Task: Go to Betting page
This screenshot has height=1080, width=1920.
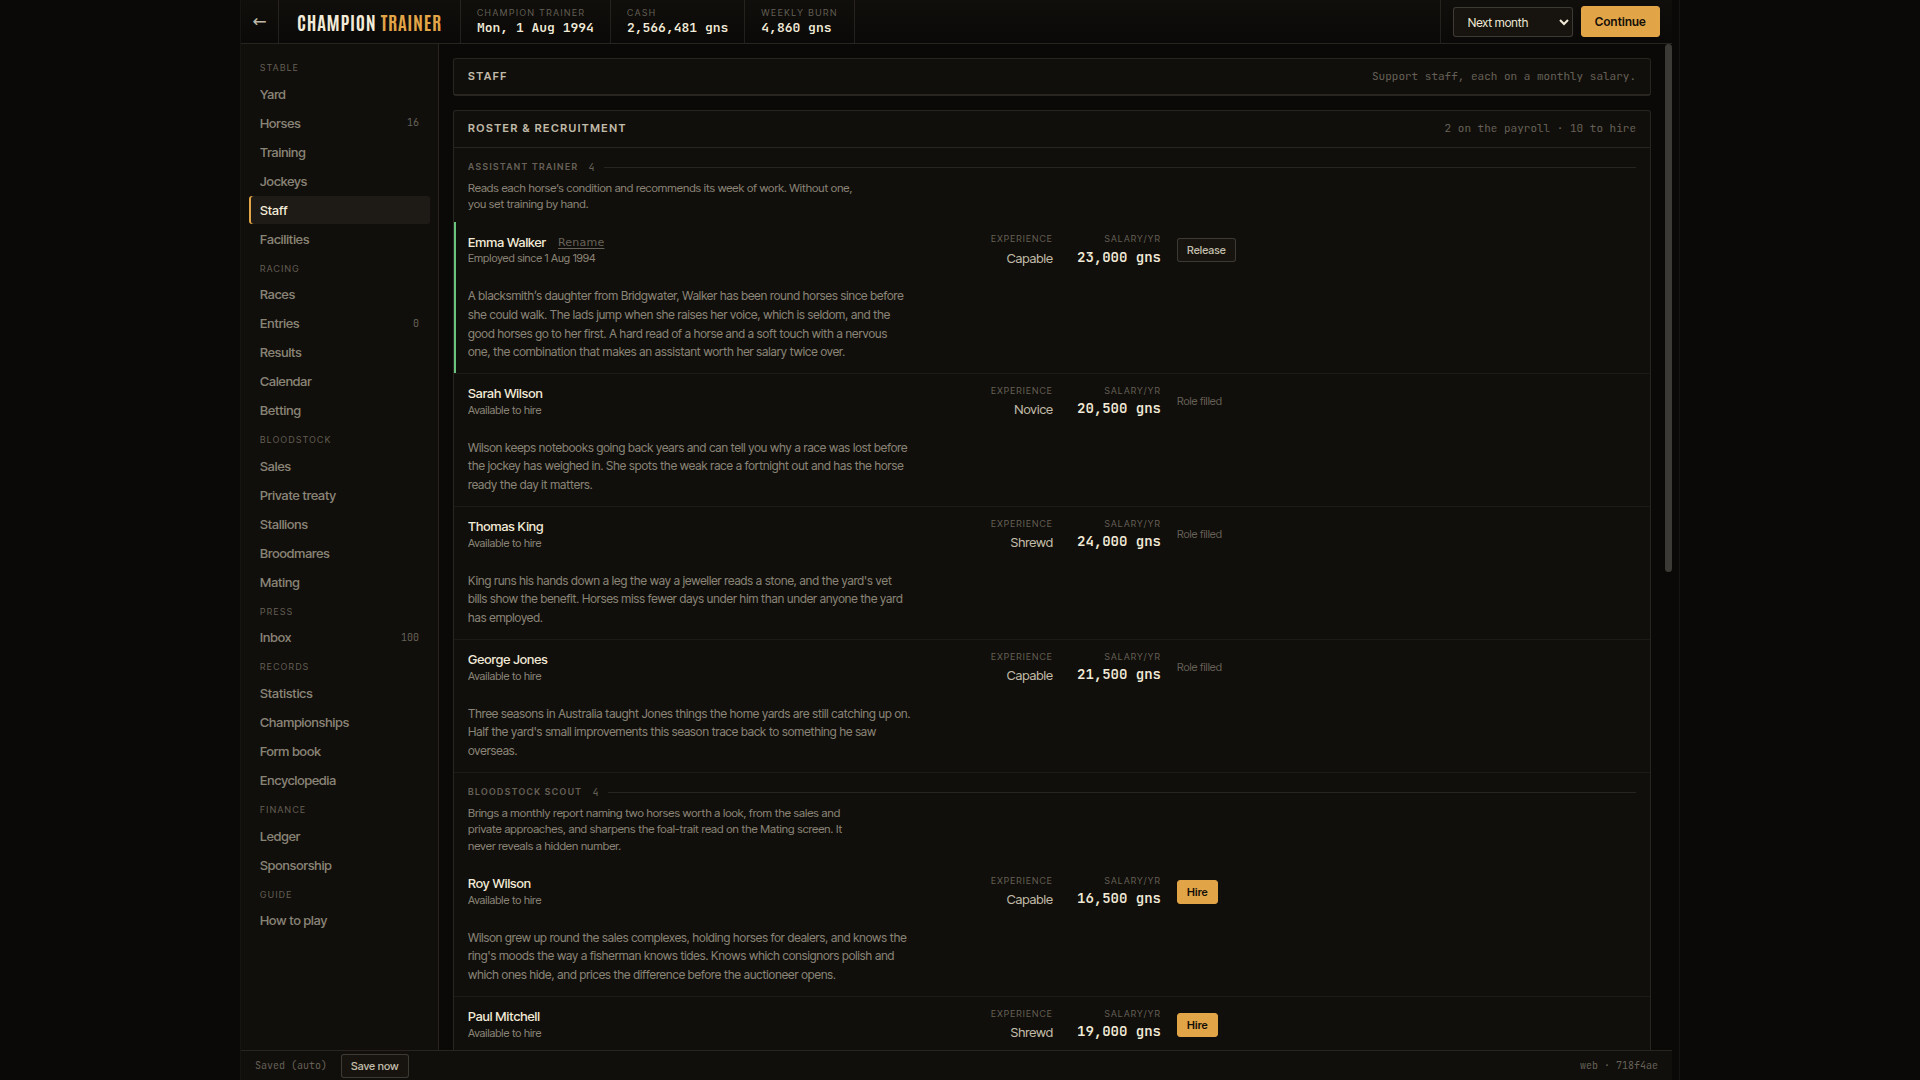Action: [x=339, y=411]
